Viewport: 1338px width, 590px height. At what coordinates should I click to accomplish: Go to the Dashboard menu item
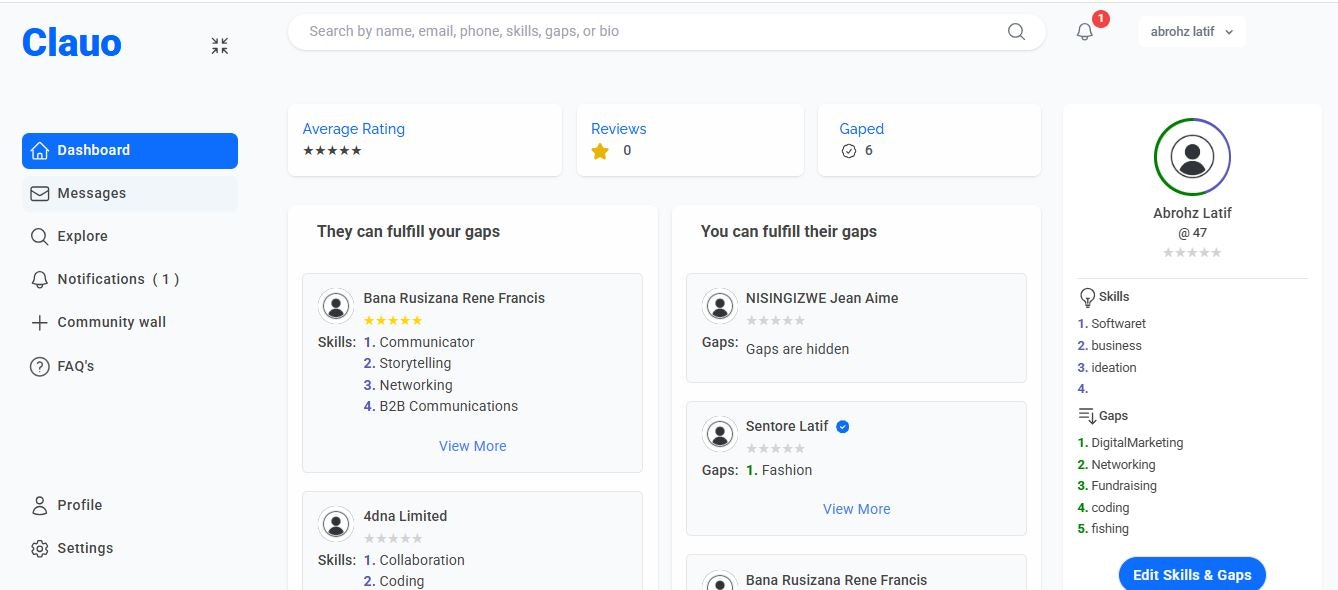coord(130,151)
